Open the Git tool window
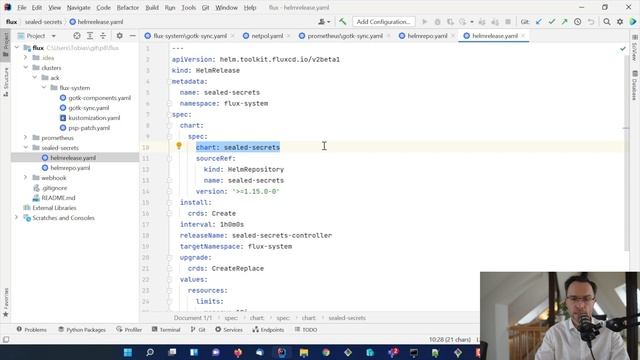Image resolution: width=640 pixels, height=360 pixels. (198, 329)
